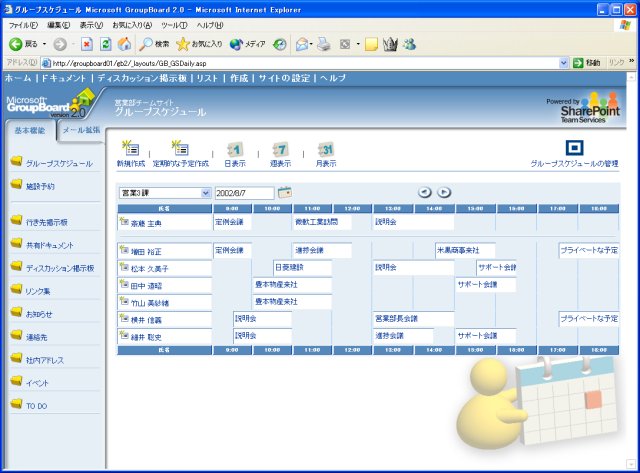This screenshot has width=640, height=473.
Task: Switch to the メール拡張 tab
Action: point(80,130)
